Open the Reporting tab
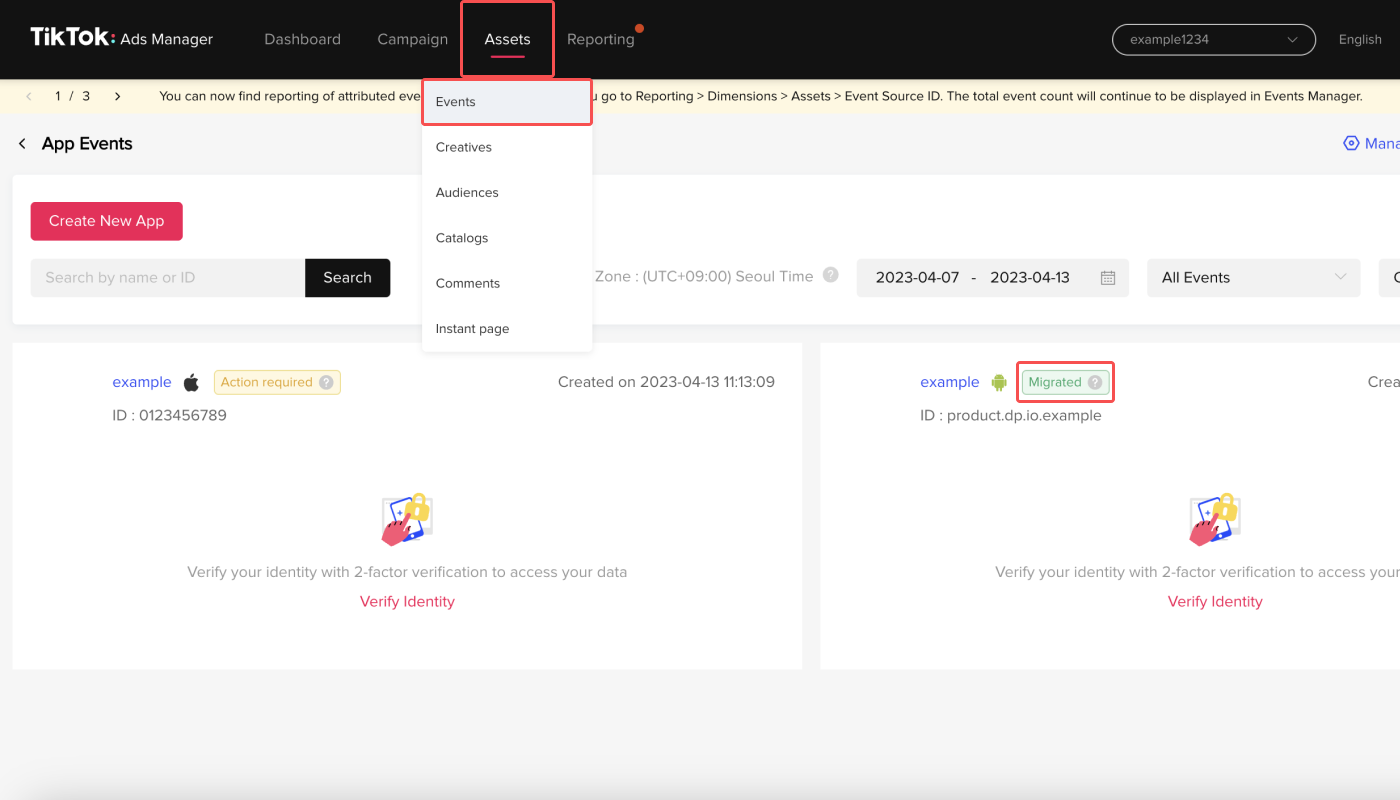1400x800 pixels. click(x=600, y=39)
